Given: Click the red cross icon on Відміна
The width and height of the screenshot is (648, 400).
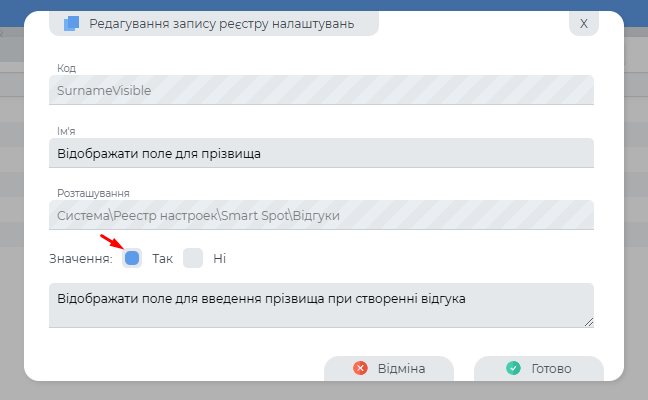Looking at the screenshot, I should point(361,368).
